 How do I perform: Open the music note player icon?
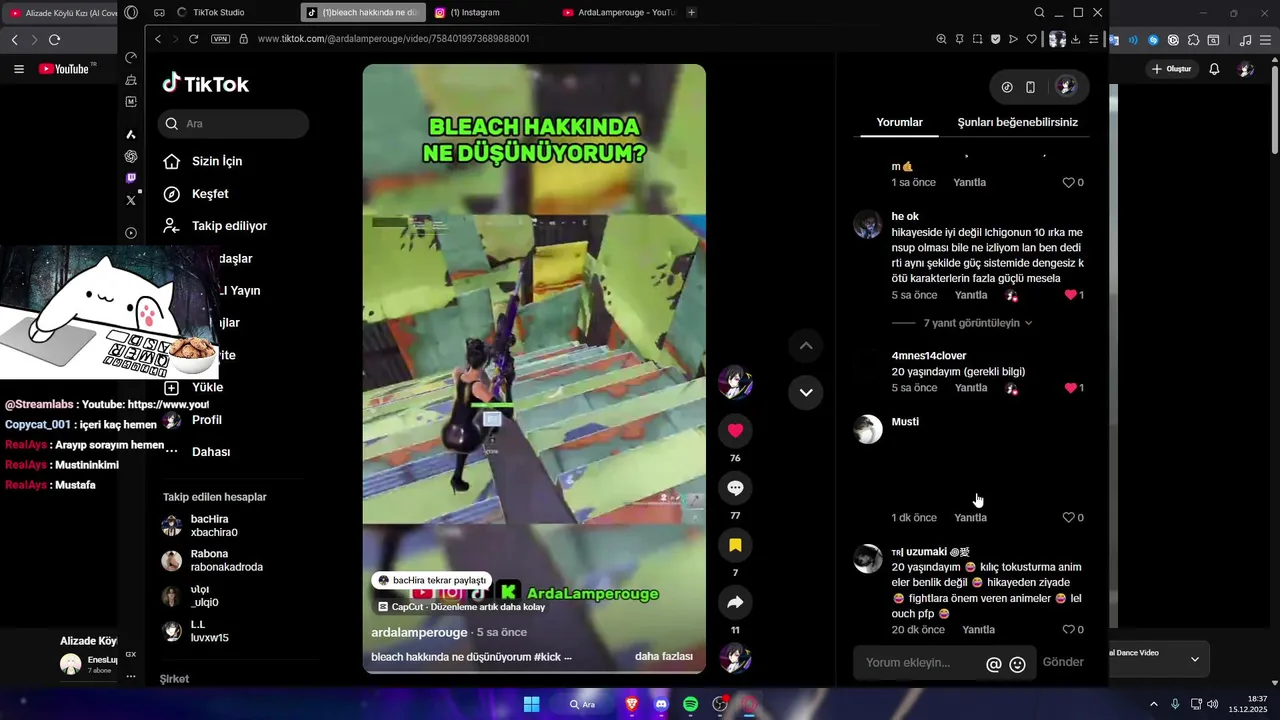(x=1245, y=40)
